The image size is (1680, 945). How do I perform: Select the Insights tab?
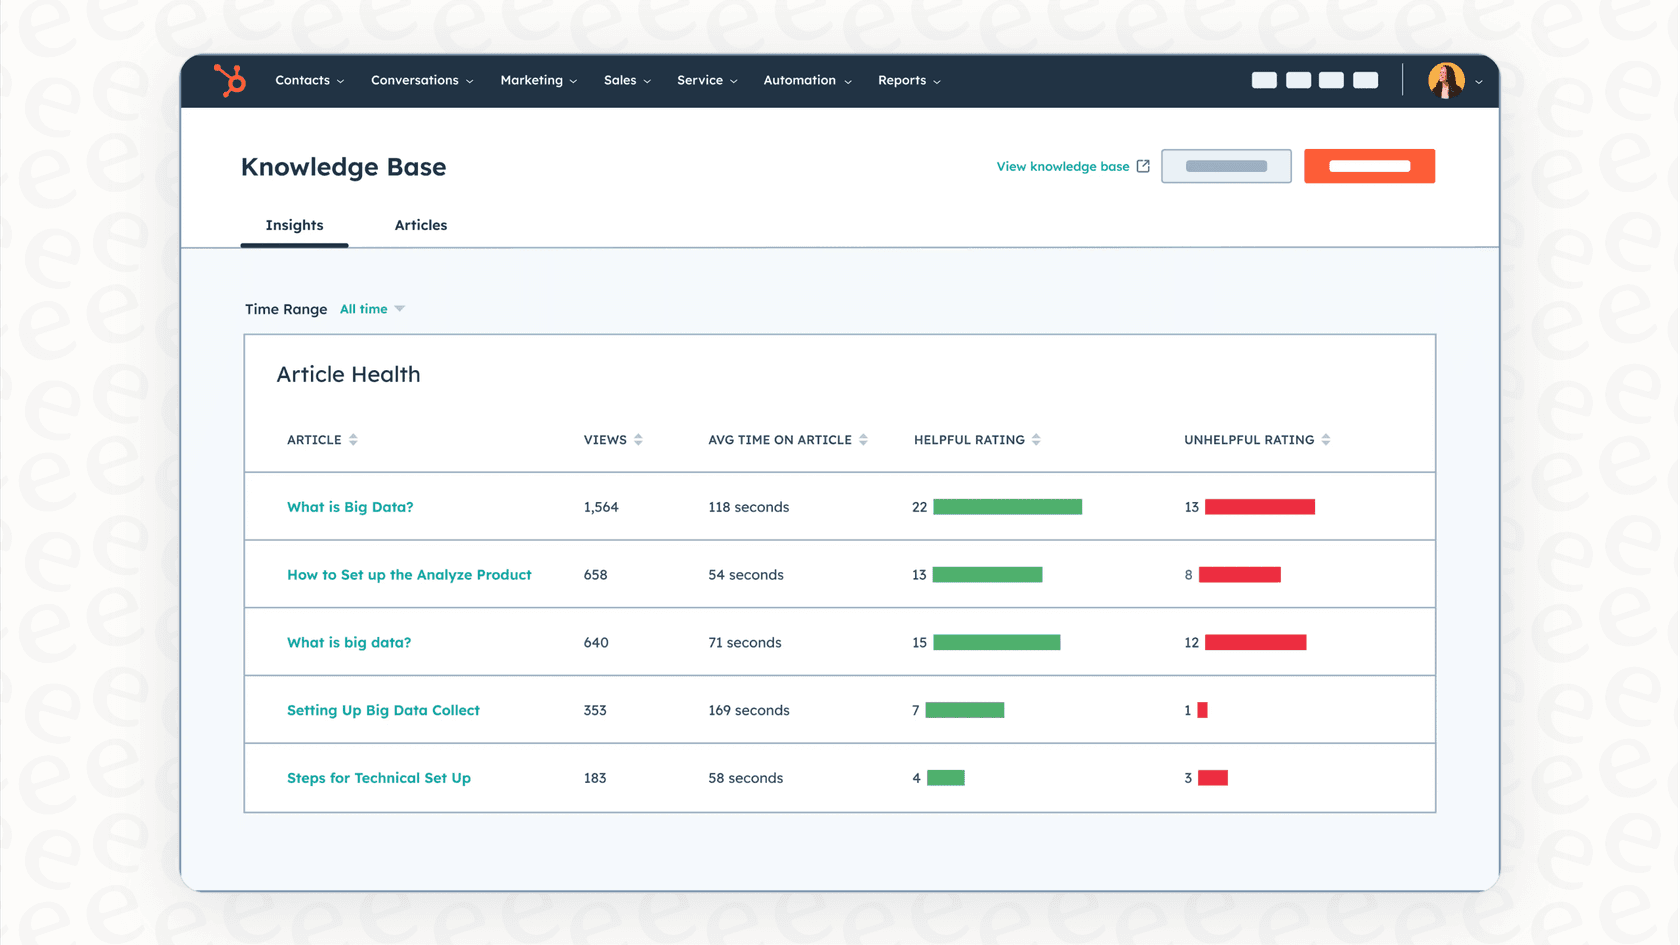294,225
